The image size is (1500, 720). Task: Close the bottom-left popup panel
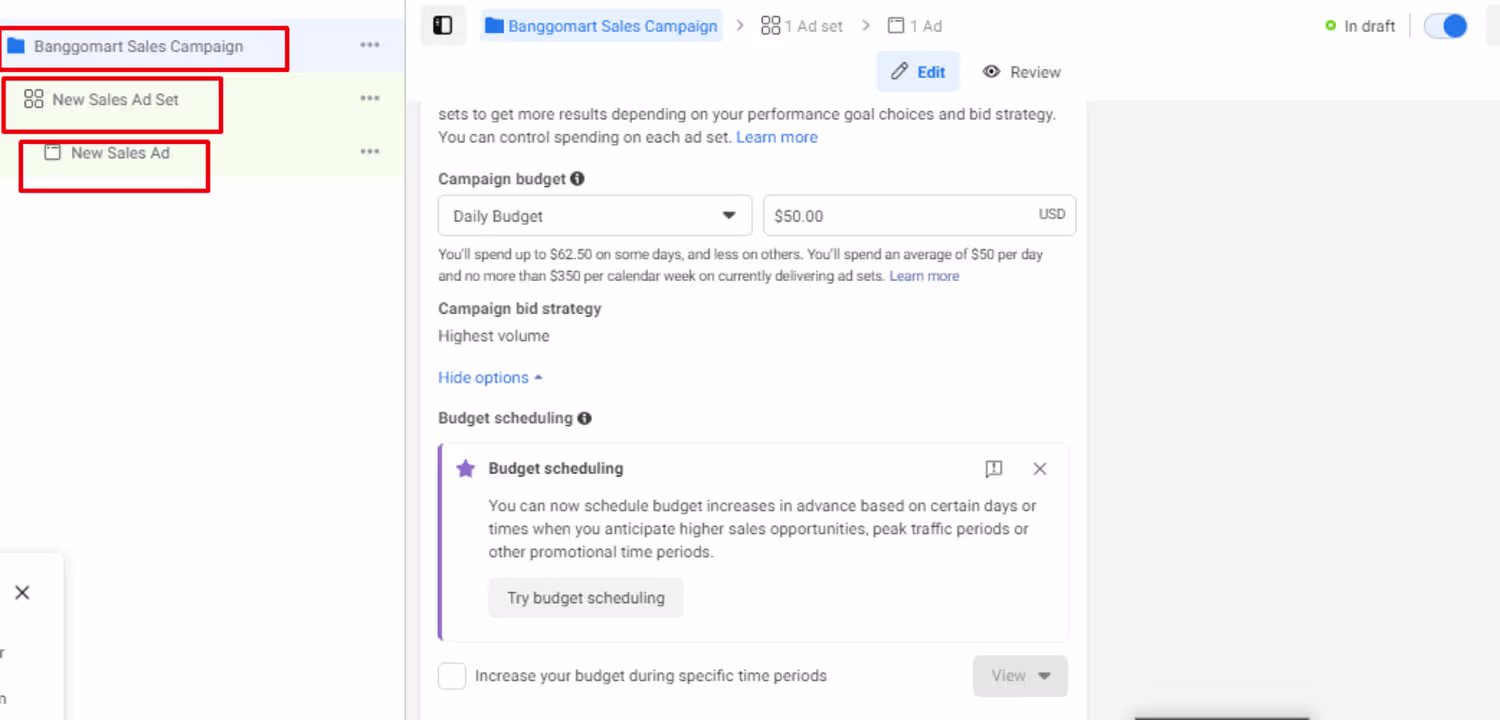tap(22, 592)
